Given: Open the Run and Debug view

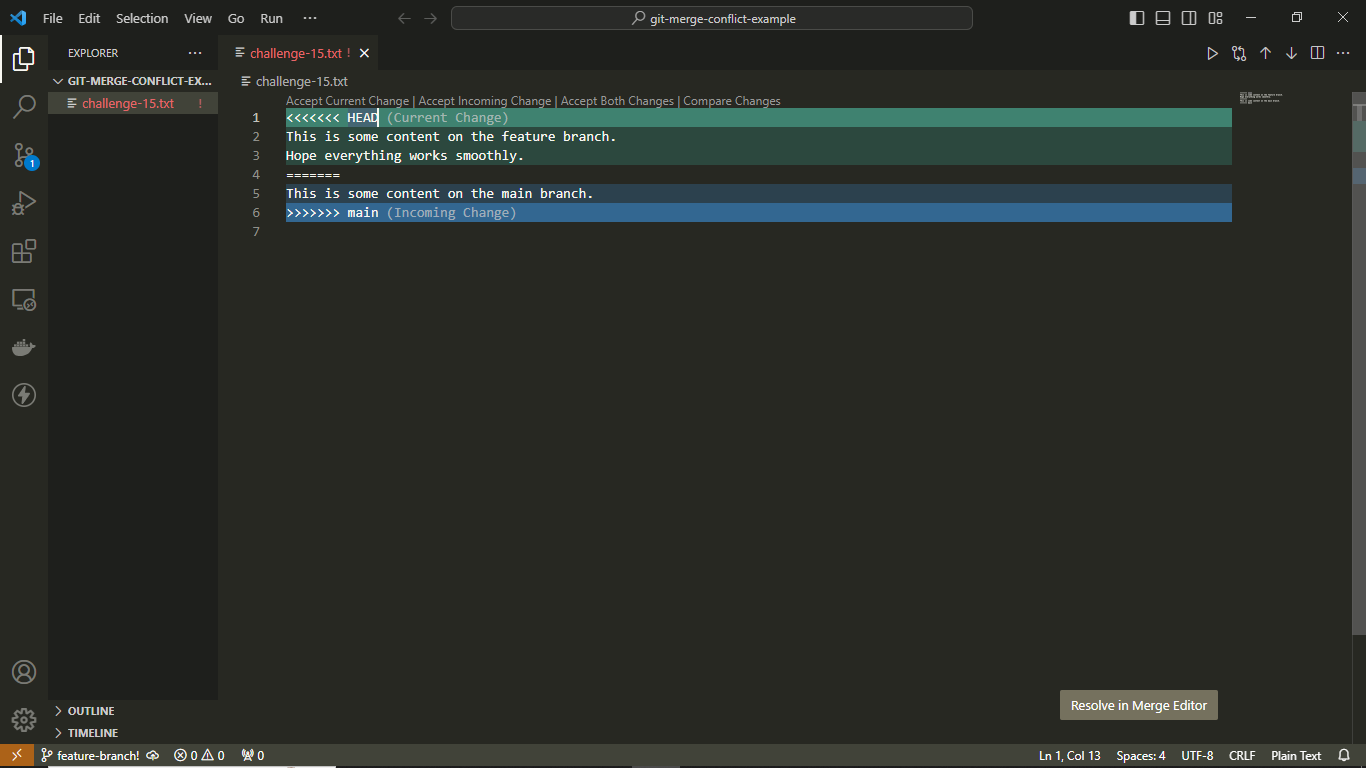Looking at the screenshot, I should [24, 203].
